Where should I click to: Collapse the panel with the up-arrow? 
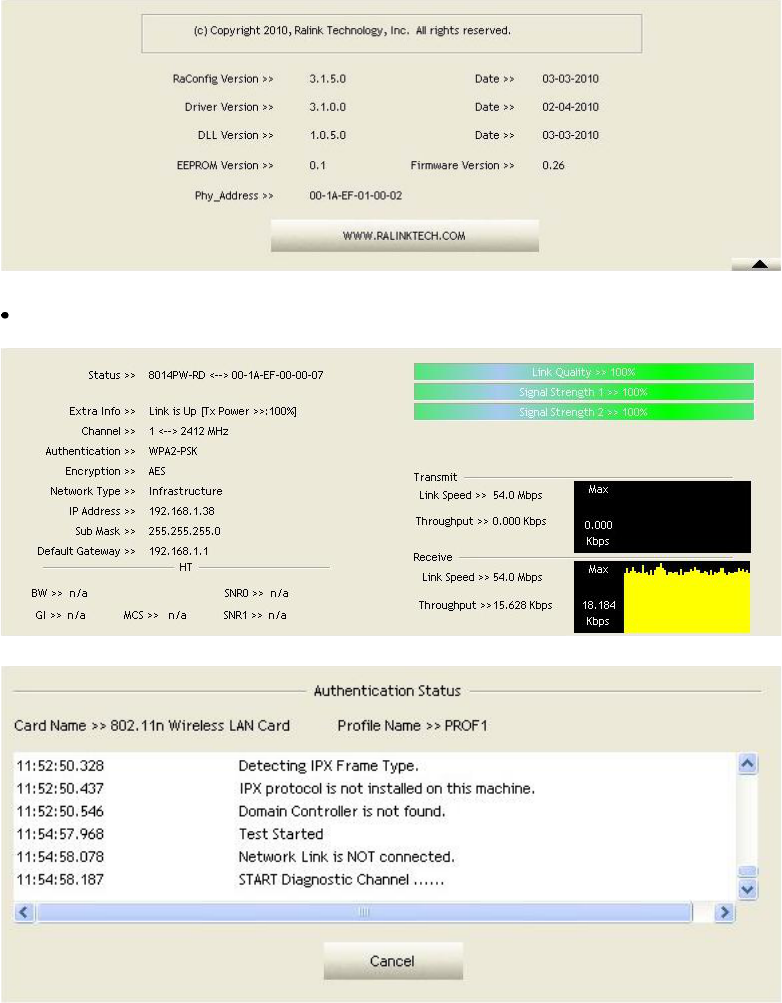point(758,264)
